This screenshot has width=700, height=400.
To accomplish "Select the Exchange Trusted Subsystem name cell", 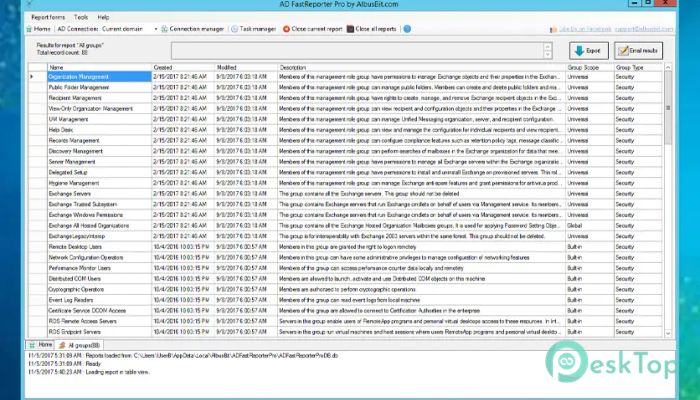I will 99,204.
